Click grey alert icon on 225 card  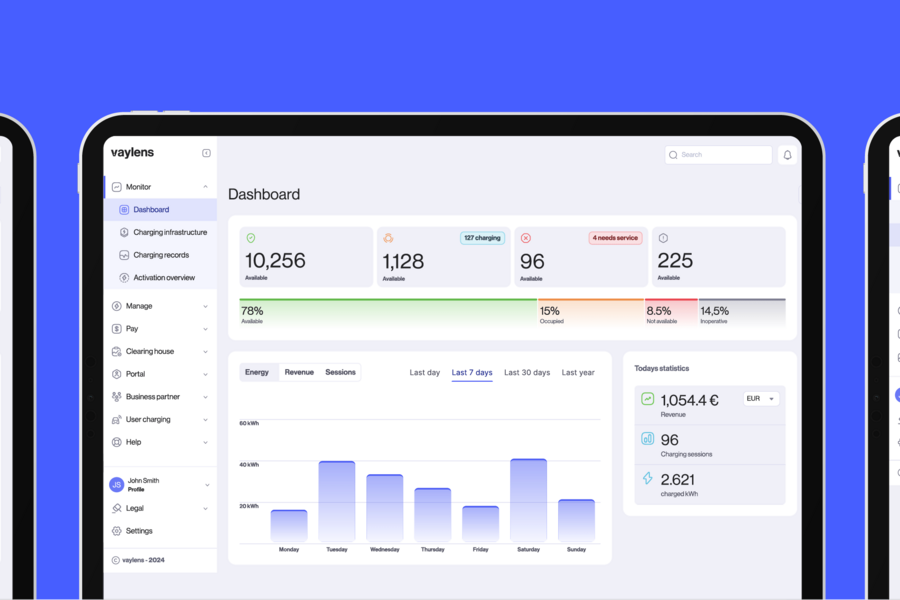(663, 238)
